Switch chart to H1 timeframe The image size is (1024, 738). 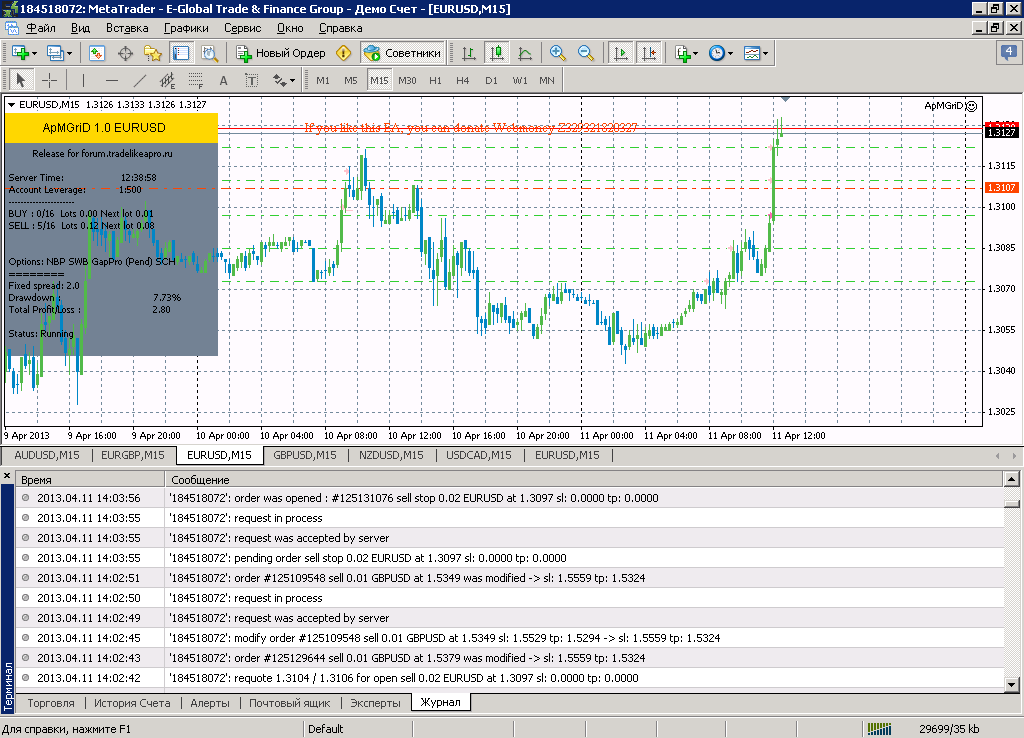tap(436, 80)
